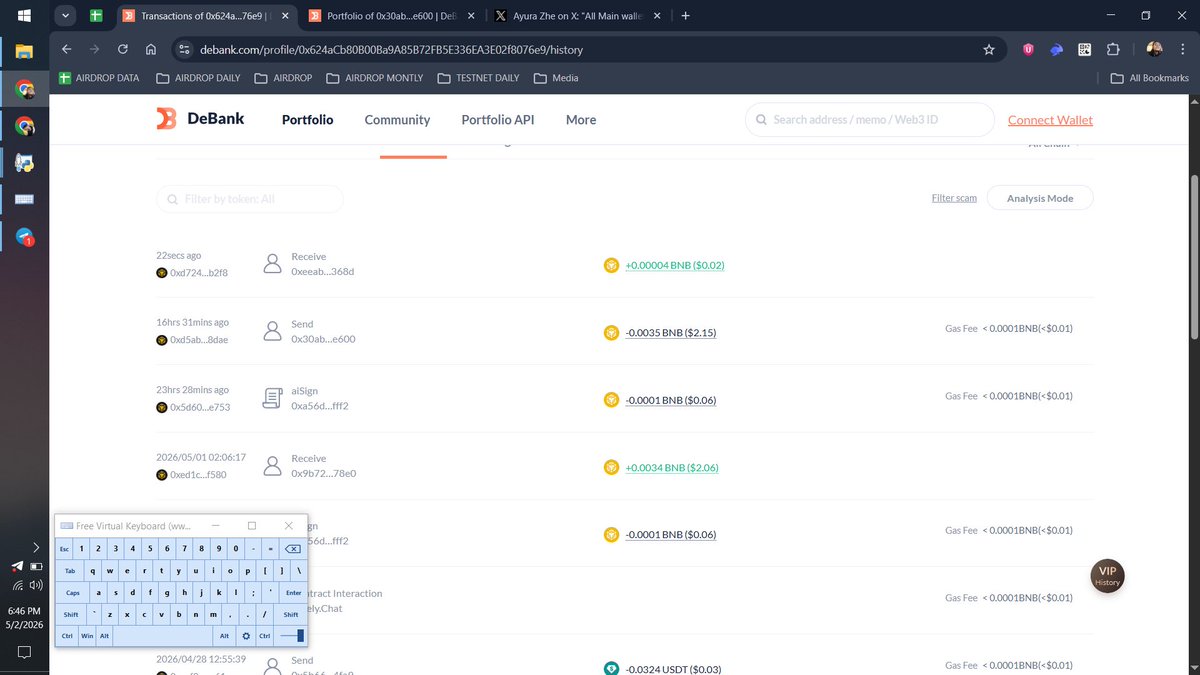Click the -0.0035 BNB ($2.15) amount
Viewport: 1200px width, 675px height.
(670, 332)
